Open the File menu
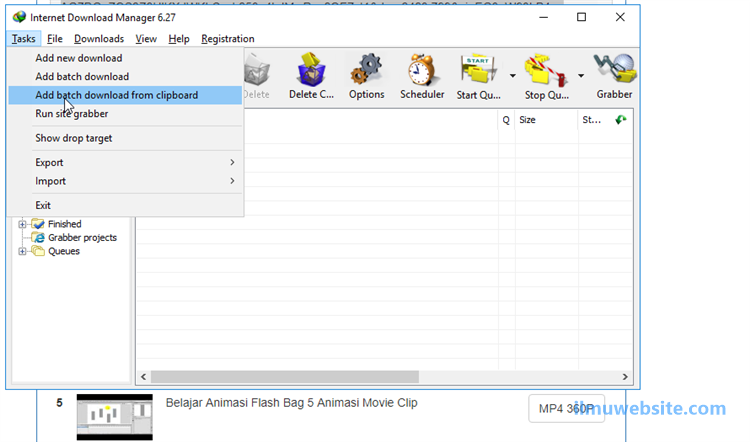The height and width of the screenshot is (442, 750). [55, 39]
